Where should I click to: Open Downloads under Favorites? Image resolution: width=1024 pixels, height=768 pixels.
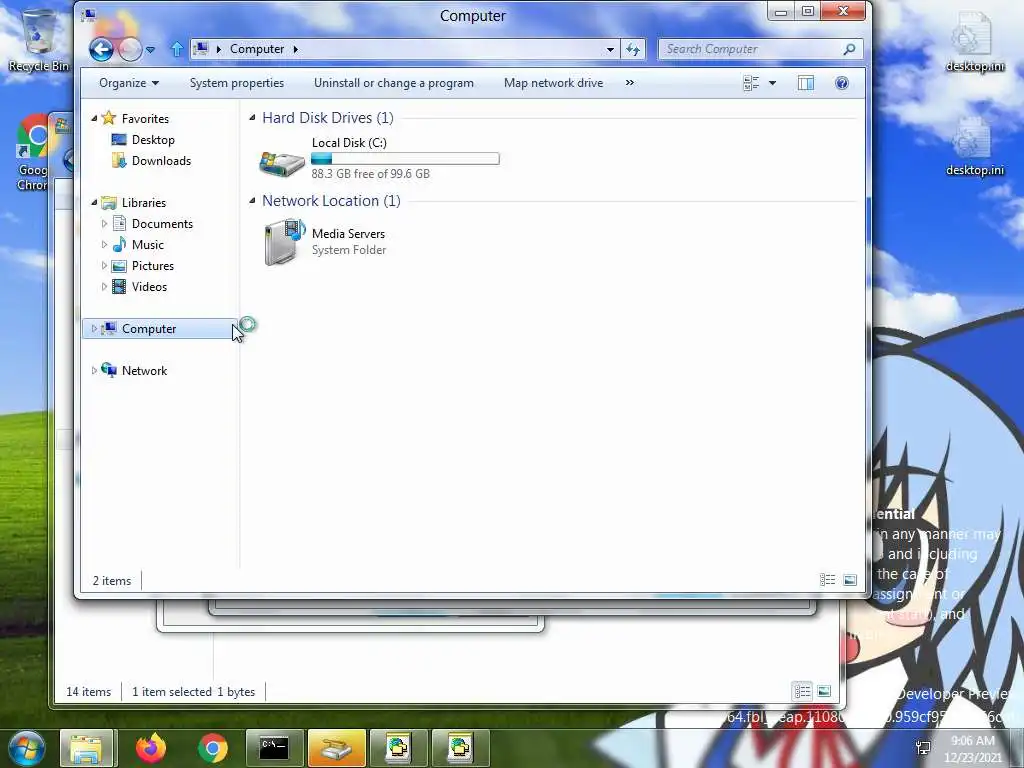pyautogui.click(x=161, y=161)
